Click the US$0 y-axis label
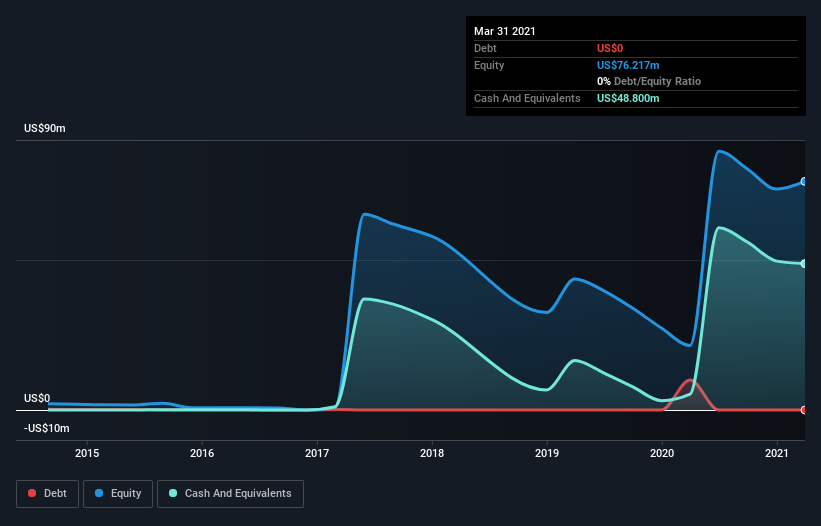This screenshot has height=526, width=821. (37, 398)
